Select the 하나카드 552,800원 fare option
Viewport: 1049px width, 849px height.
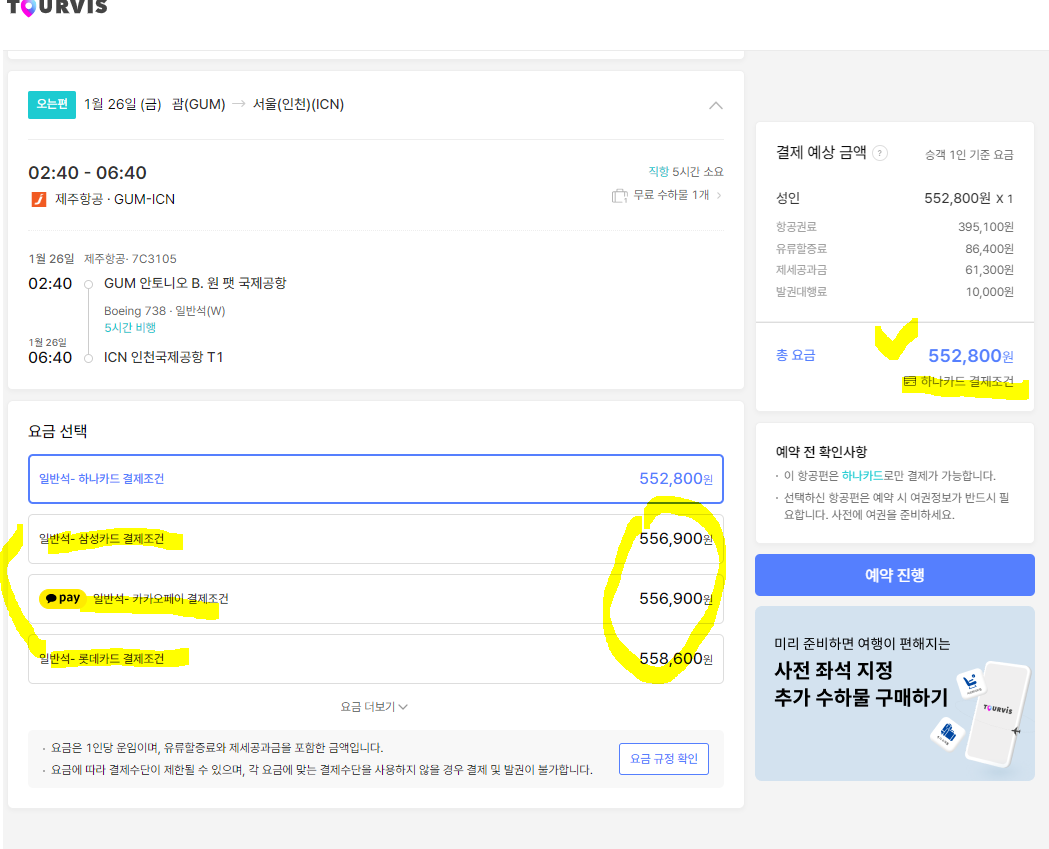(375, 479)
